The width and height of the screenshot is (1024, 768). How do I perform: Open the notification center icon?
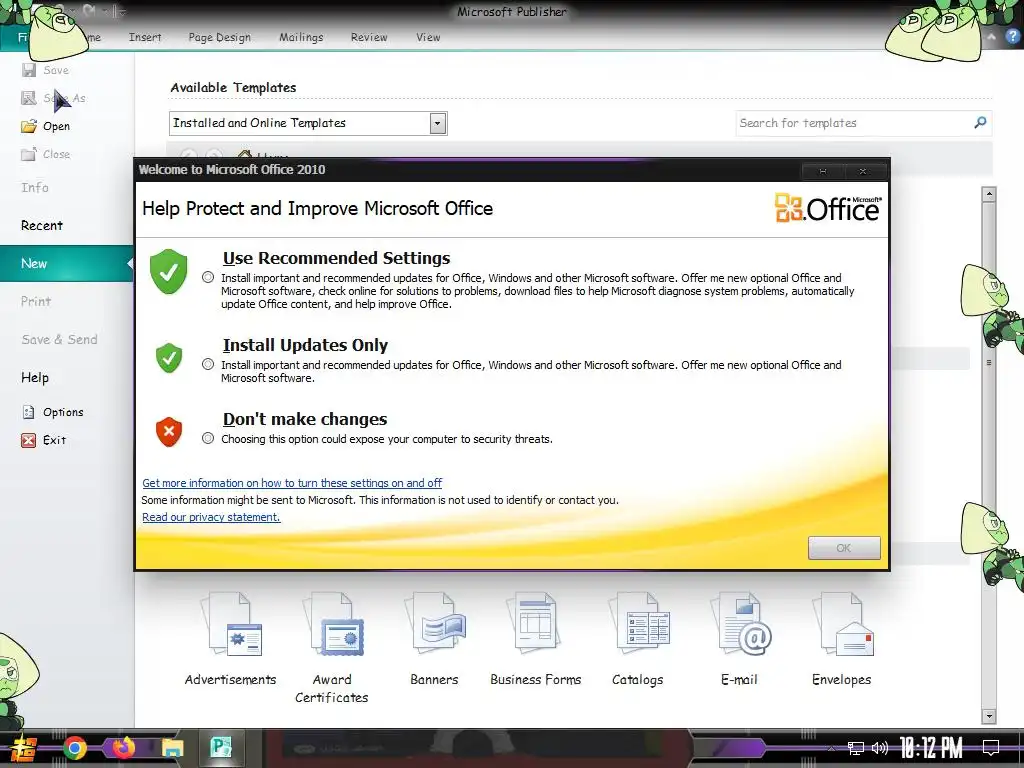[x=991, y=747]
